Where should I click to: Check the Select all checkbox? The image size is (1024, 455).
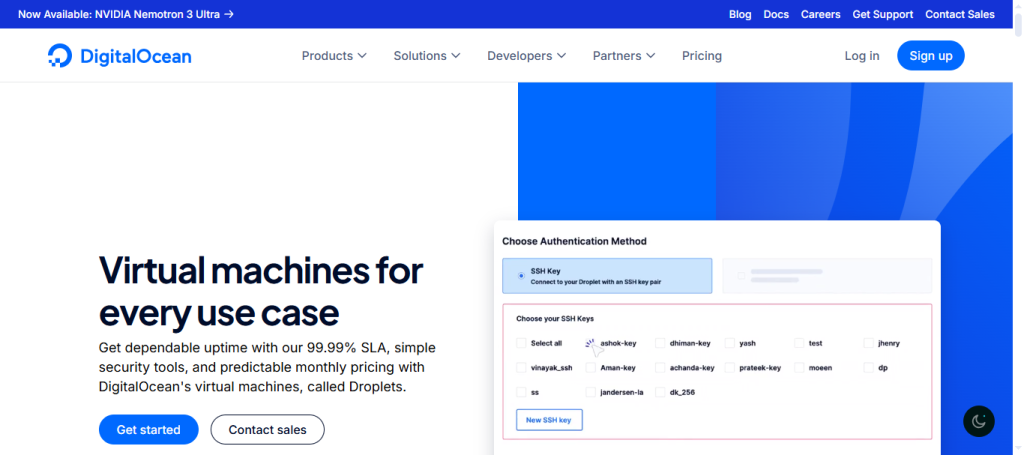pos(521,343)
